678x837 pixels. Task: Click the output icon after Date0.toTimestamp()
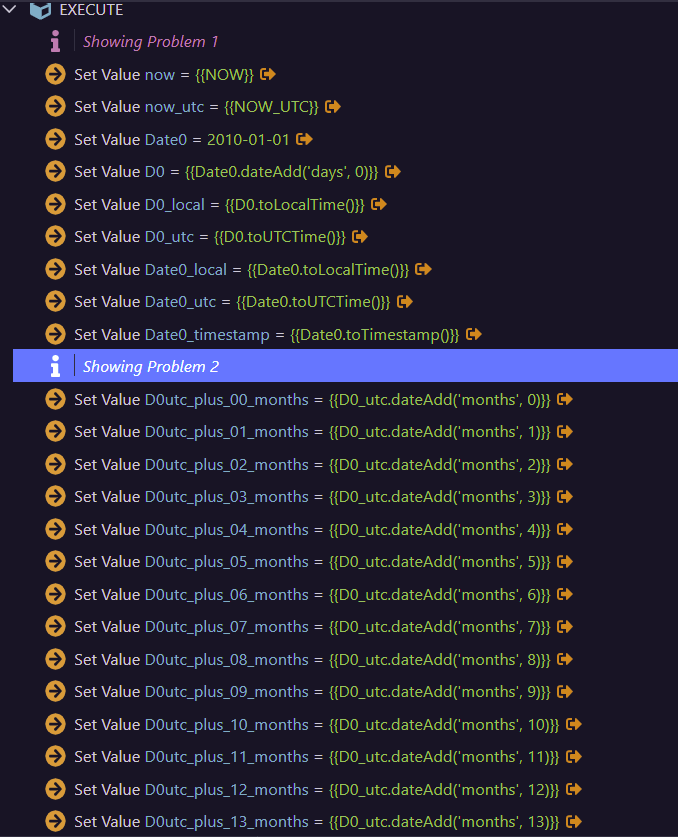point(474,334)
